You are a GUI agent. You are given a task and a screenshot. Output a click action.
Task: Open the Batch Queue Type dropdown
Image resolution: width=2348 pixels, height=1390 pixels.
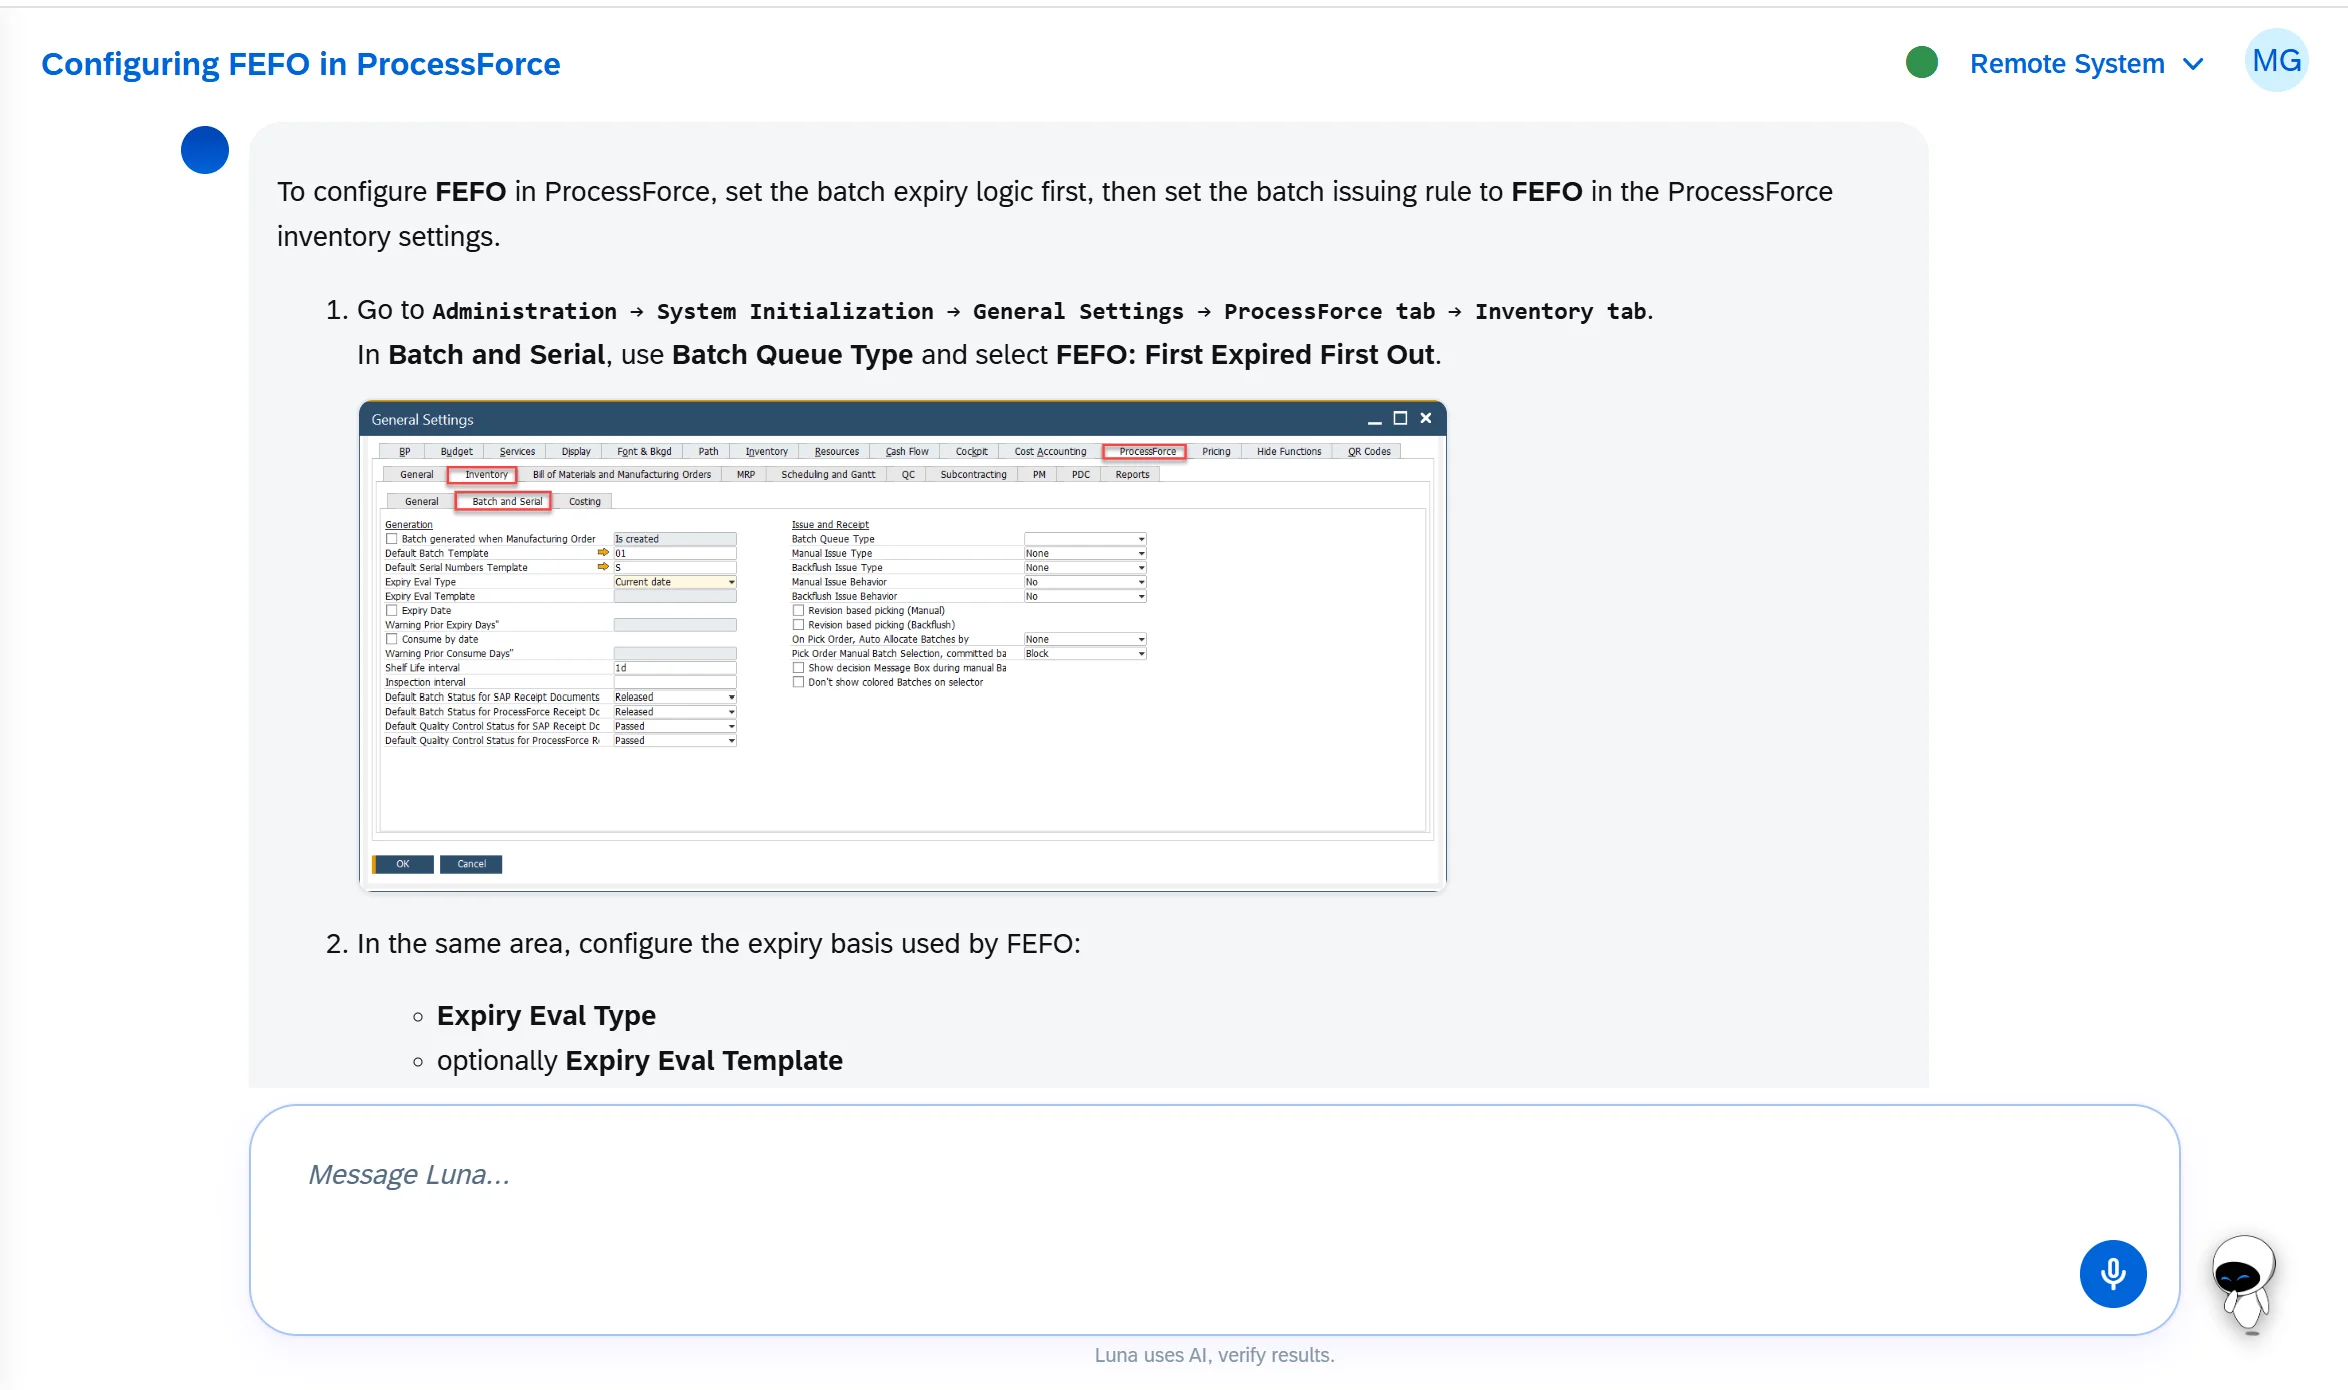coord(1084,539)
